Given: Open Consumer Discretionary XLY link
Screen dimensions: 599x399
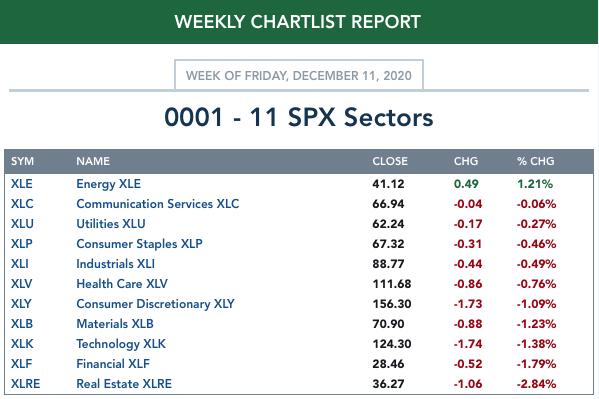Looking at the screenshot, I should click(x=155, y=304).
